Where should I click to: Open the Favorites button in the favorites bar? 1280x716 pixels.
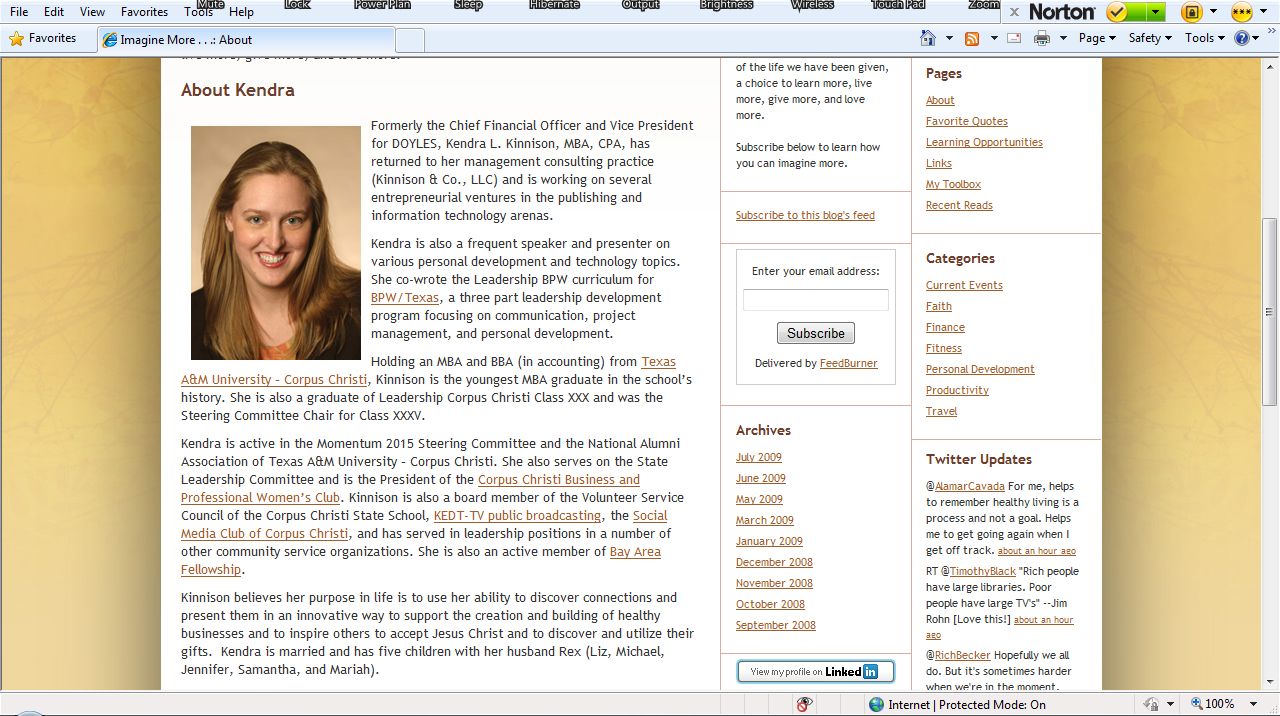coord(43,39)
